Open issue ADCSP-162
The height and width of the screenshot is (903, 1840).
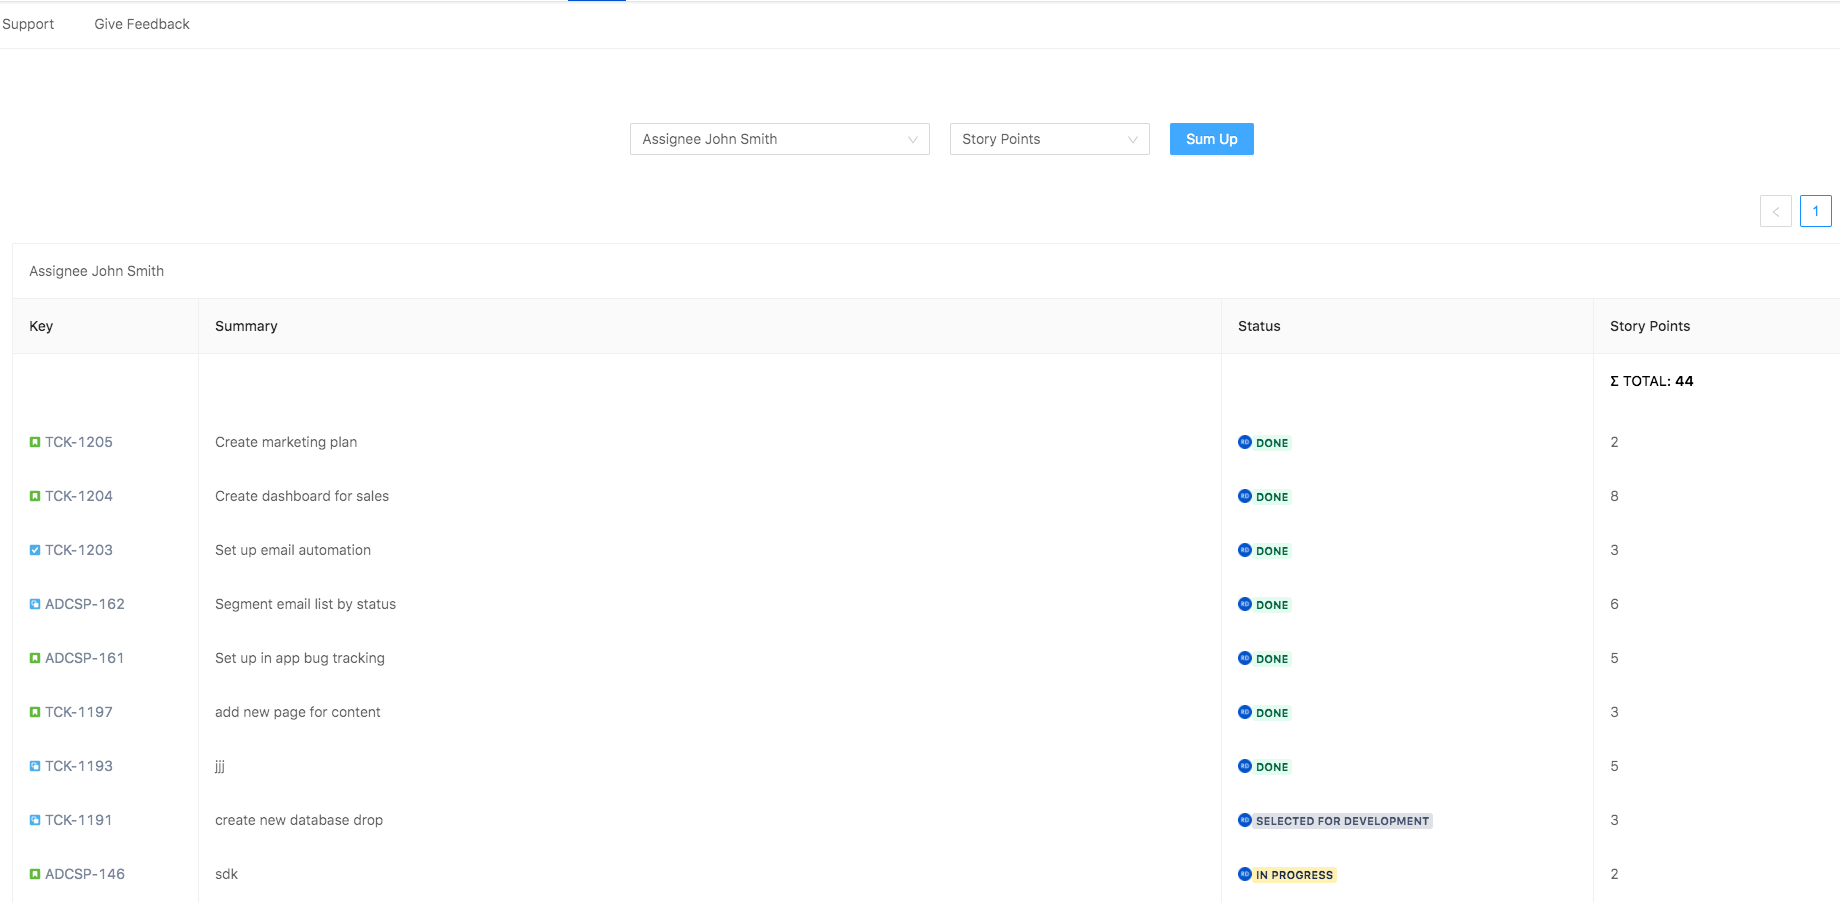tap(85, 604)
